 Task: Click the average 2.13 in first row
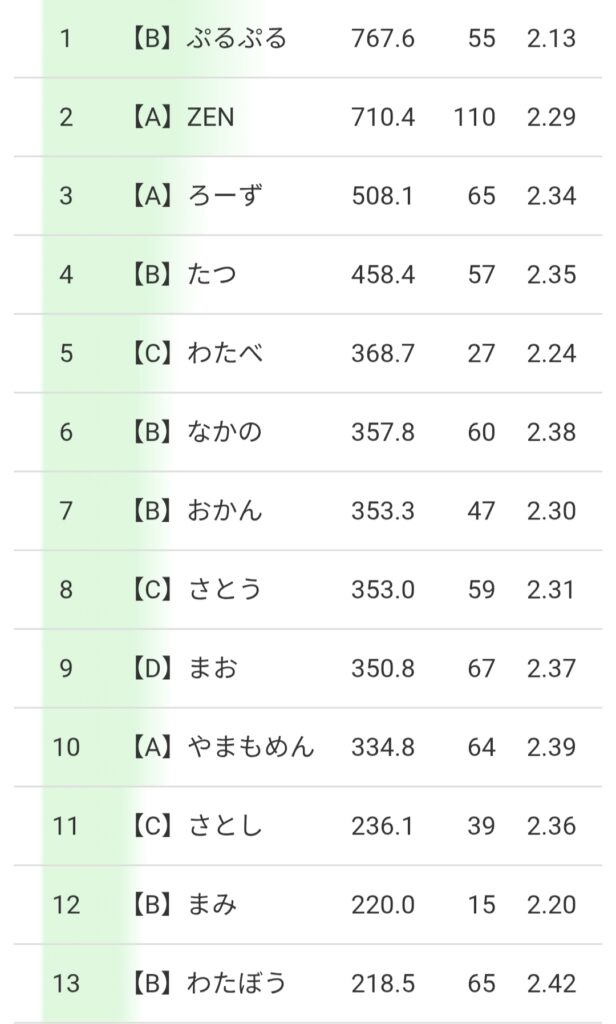[551, 39]
